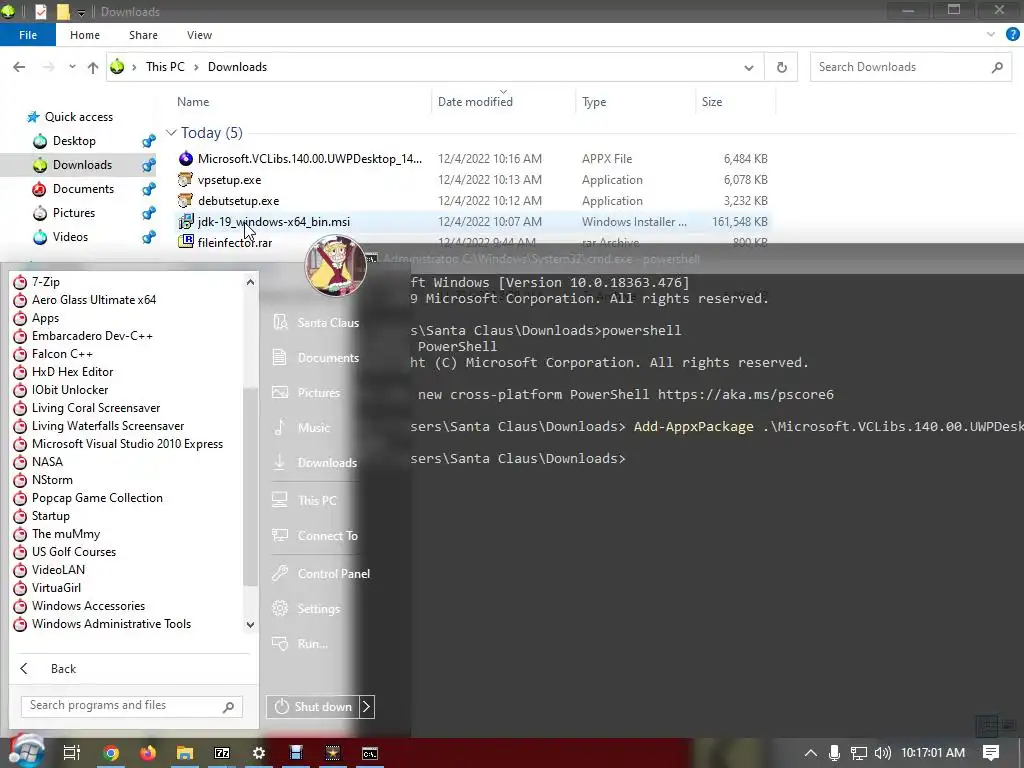Click the Start orb button

25,752
